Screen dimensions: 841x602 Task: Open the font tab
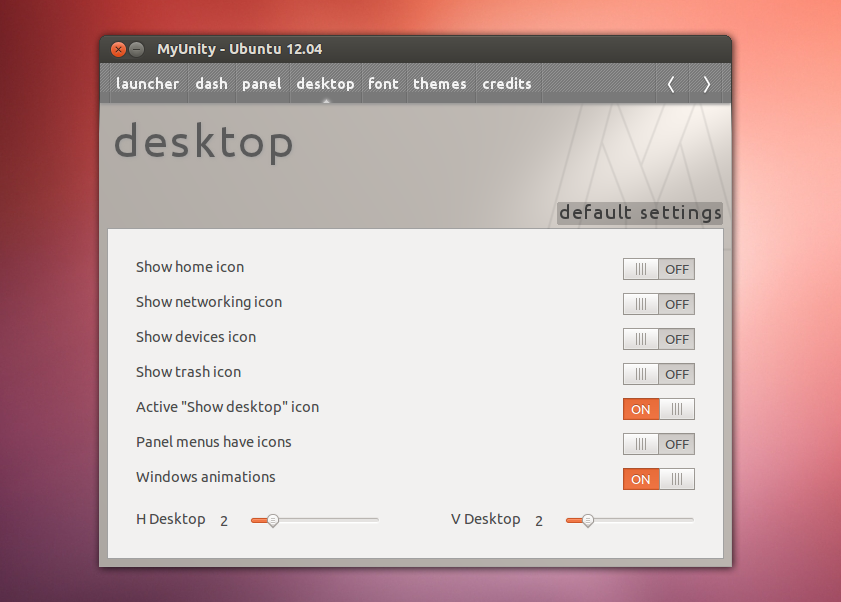click(x=383, y=84)
